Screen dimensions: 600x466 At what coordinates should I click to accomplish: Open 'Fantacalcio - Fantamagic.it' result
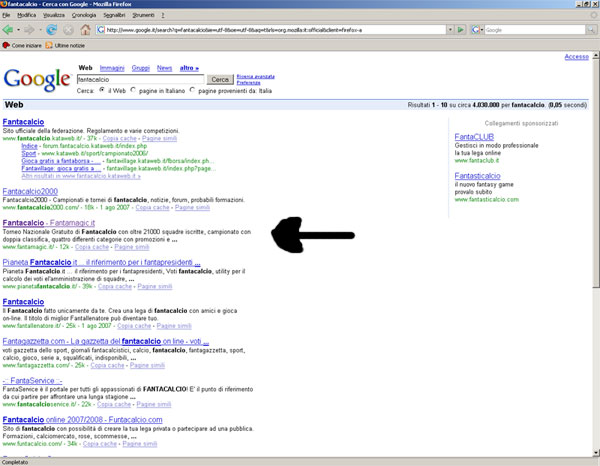[x=49, y=223]
